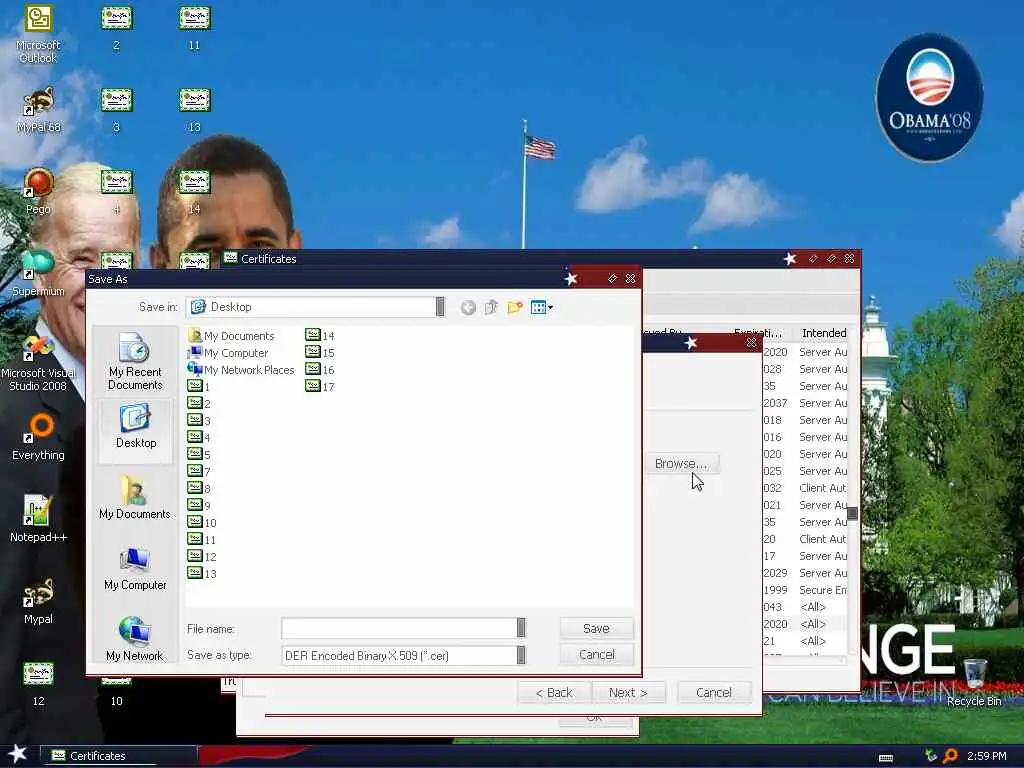Screen dimensions: 1024x768
Task: Select desktop certificate icon named 3
Action: tap(116, 110)
